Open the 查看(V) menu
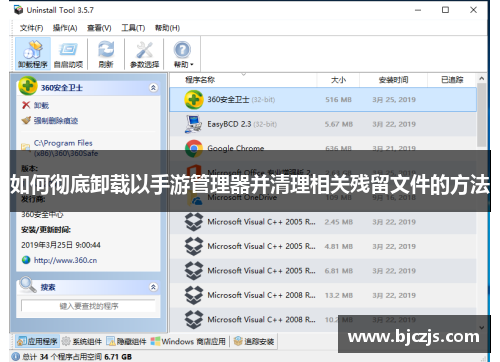This screenshot has width=500, height=362. pos(99,28)
